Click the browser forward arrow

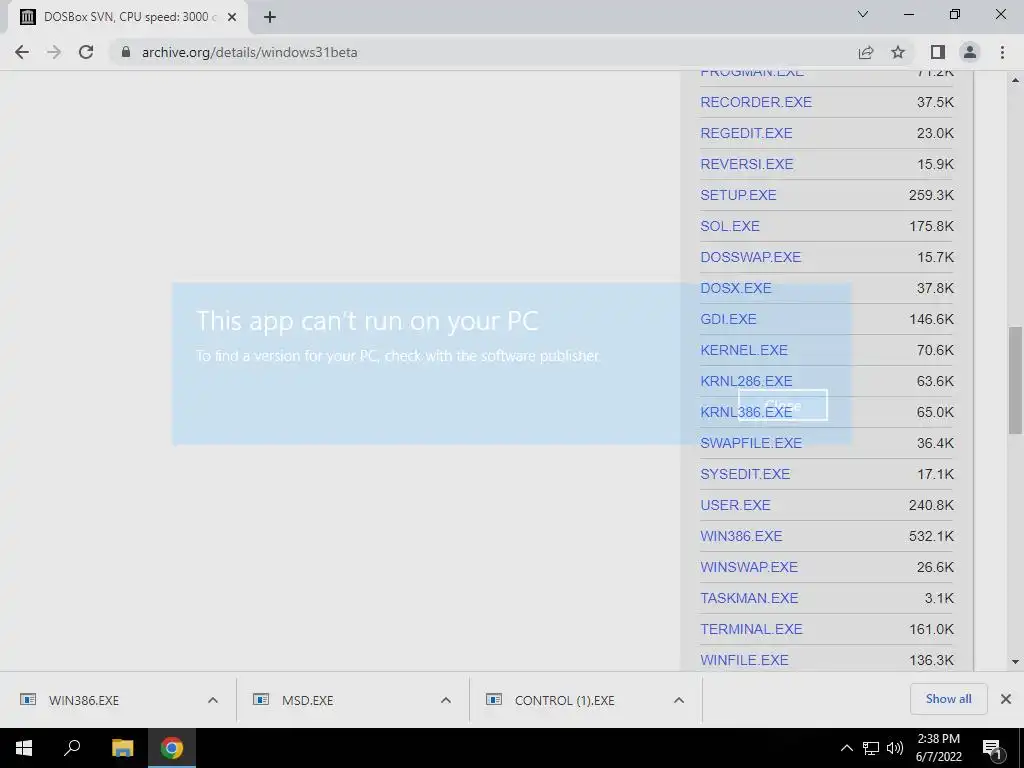(x=54, y=52)
